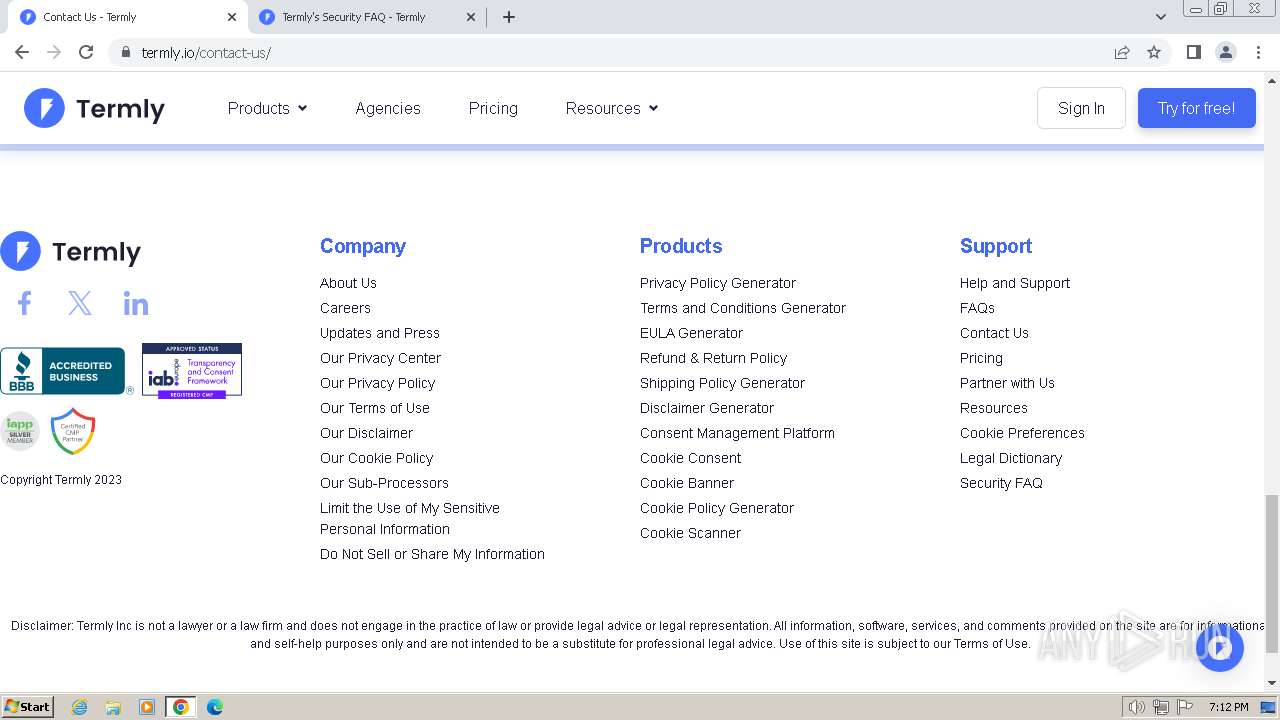
Task: Open the tab search chevron in Chrome
Action: [x=1161, y=17]
